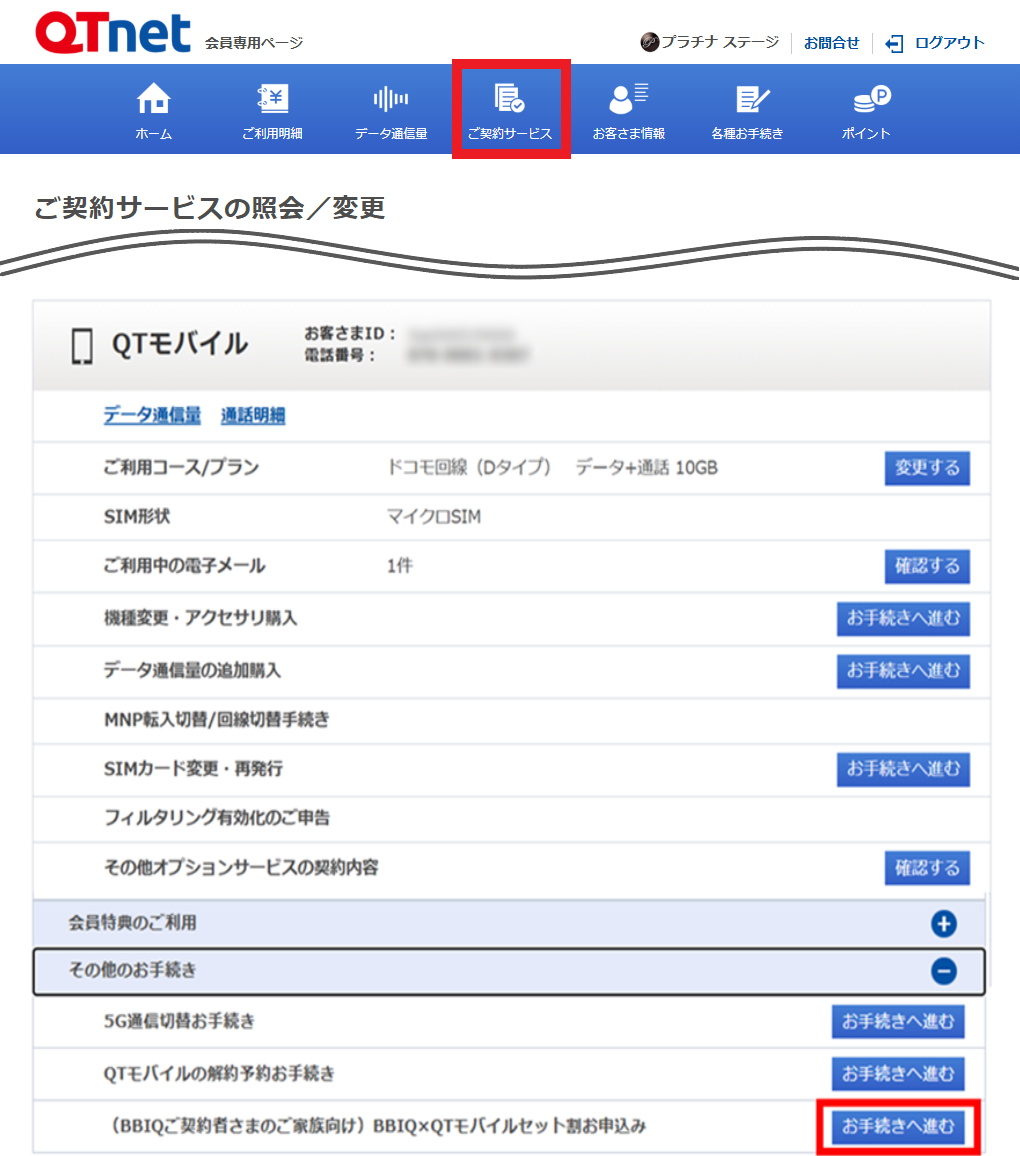
Task: Open the お問合せ link in header
Action: pyautogui.click(x=831, y=43)
